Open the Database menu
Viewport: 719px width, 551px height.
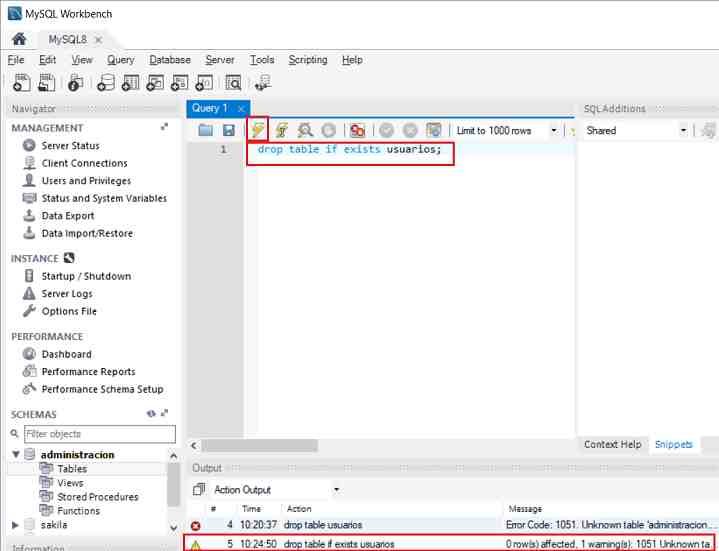coord(169,60)
